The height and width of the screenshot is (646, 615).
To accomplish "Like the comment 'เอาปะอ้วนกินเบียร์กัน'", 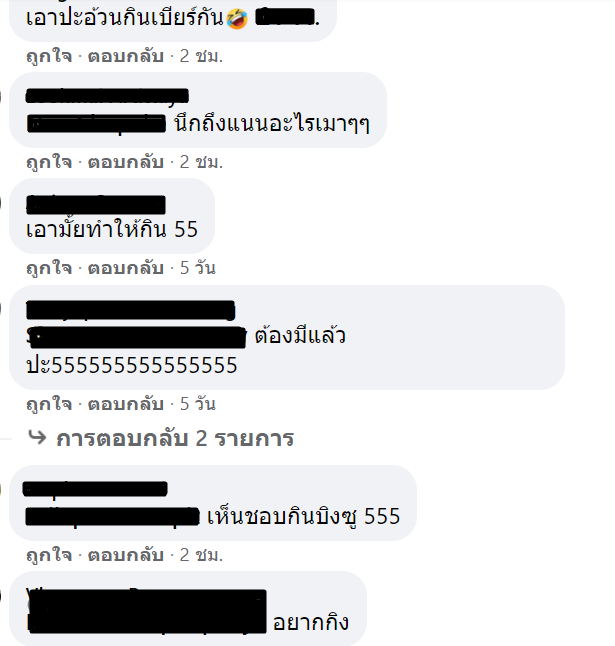I will pyautogui.click(x=49, y=56).
